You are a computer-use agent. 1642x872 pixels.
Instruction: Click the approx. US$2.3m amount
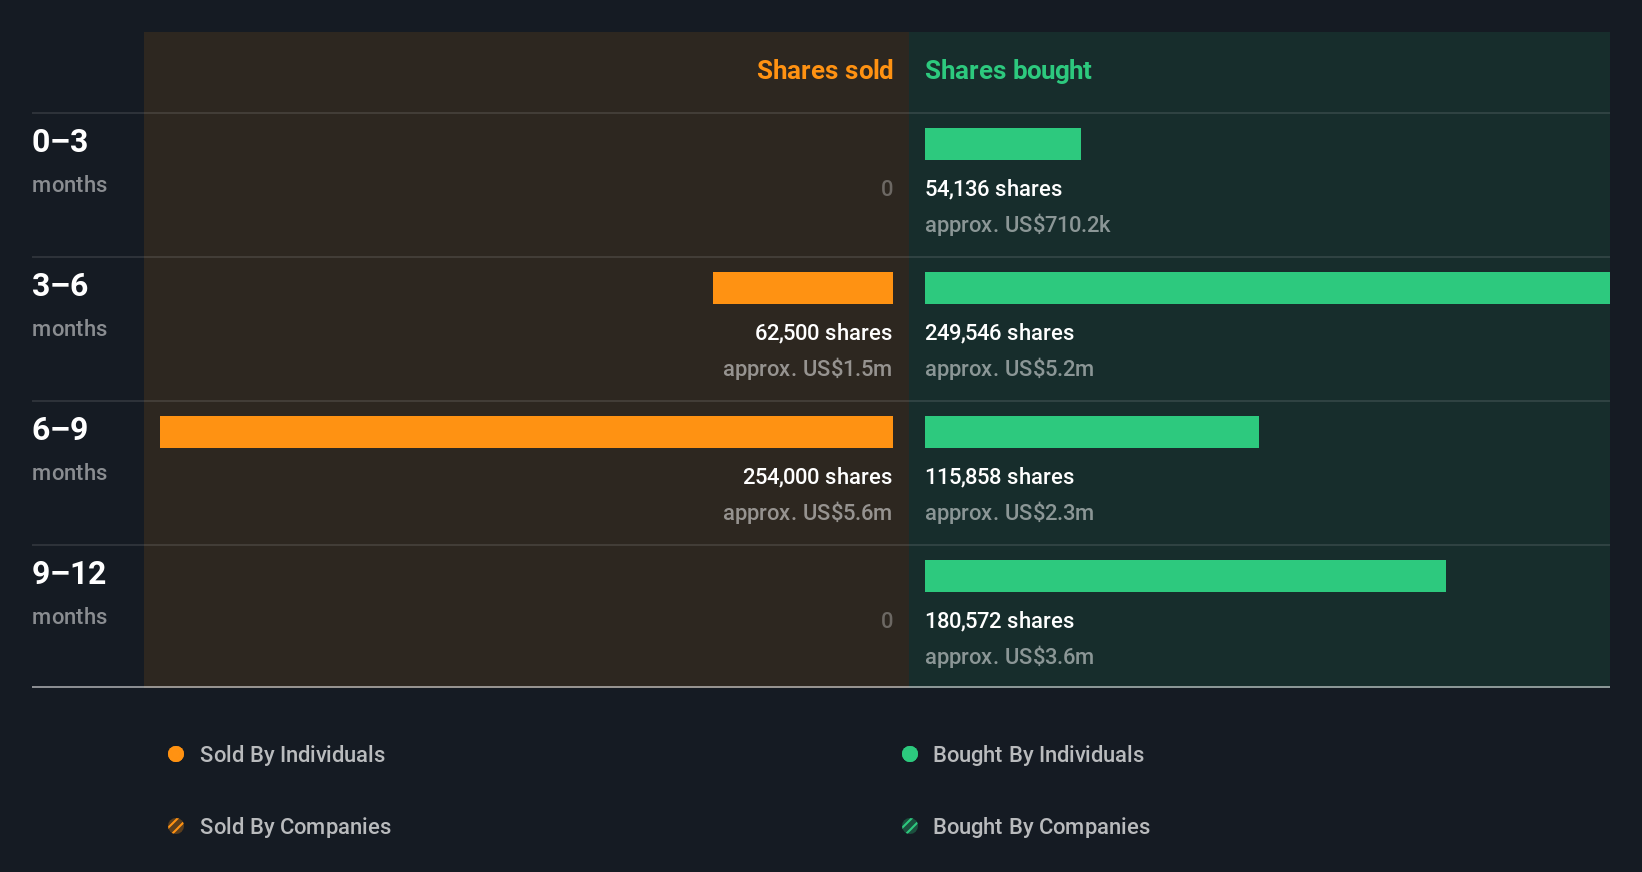pos(1009,512)
